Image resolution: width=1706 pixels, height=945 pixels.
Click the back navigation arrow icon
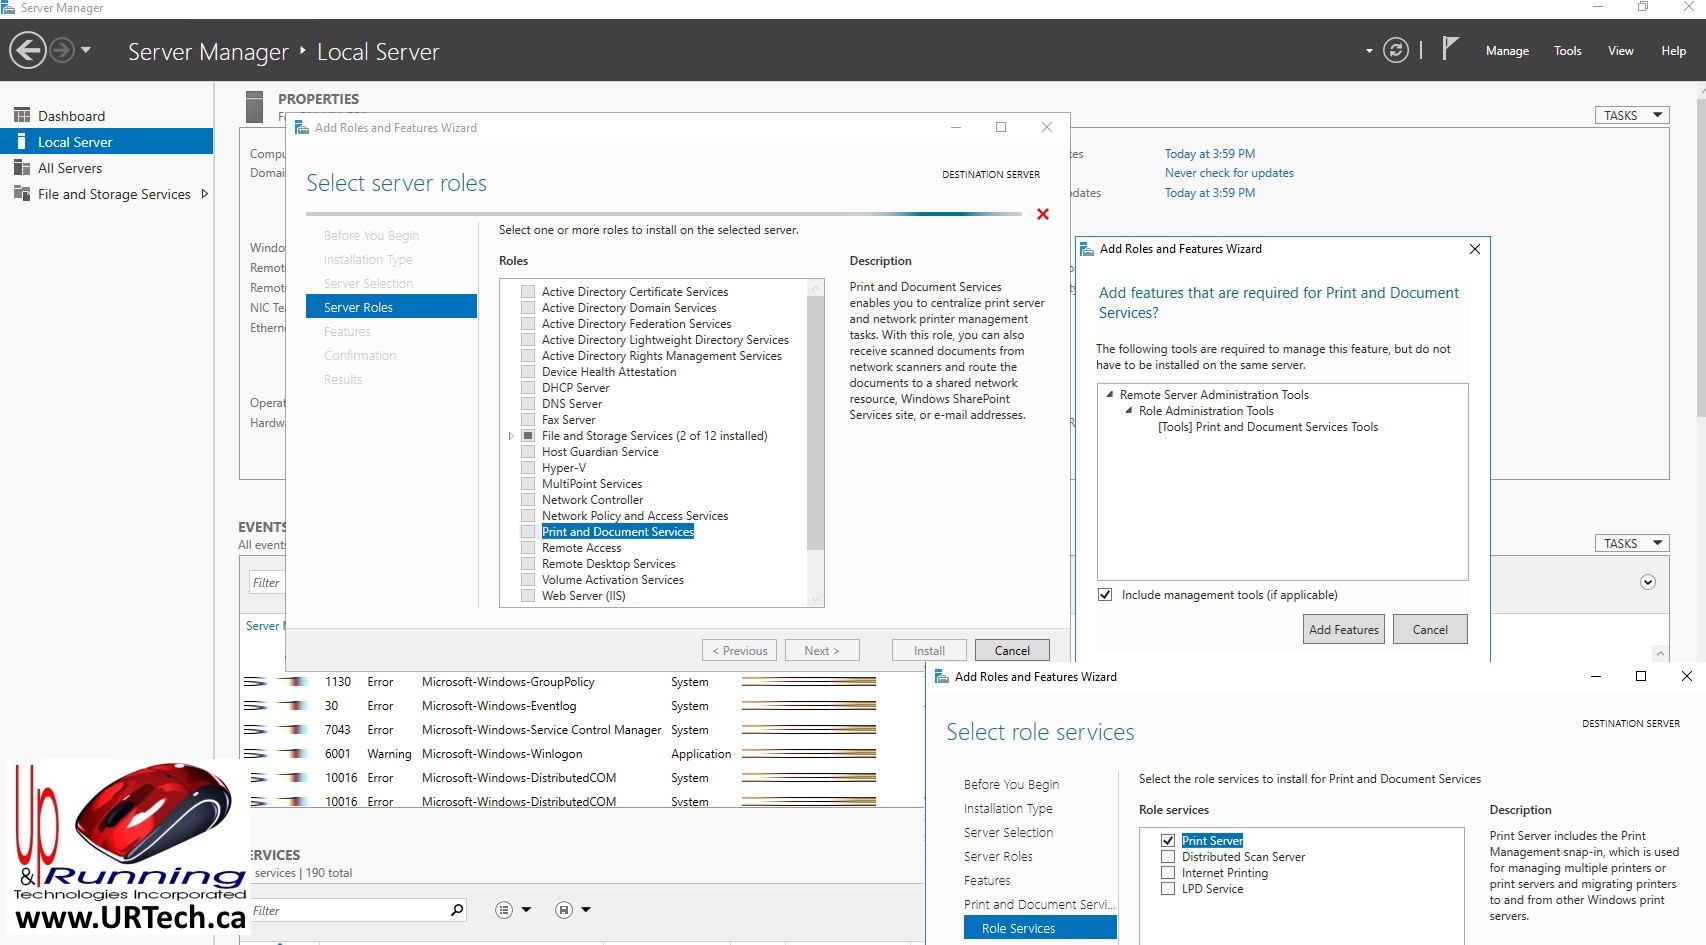pyautogui.click(x=28, y=50)
